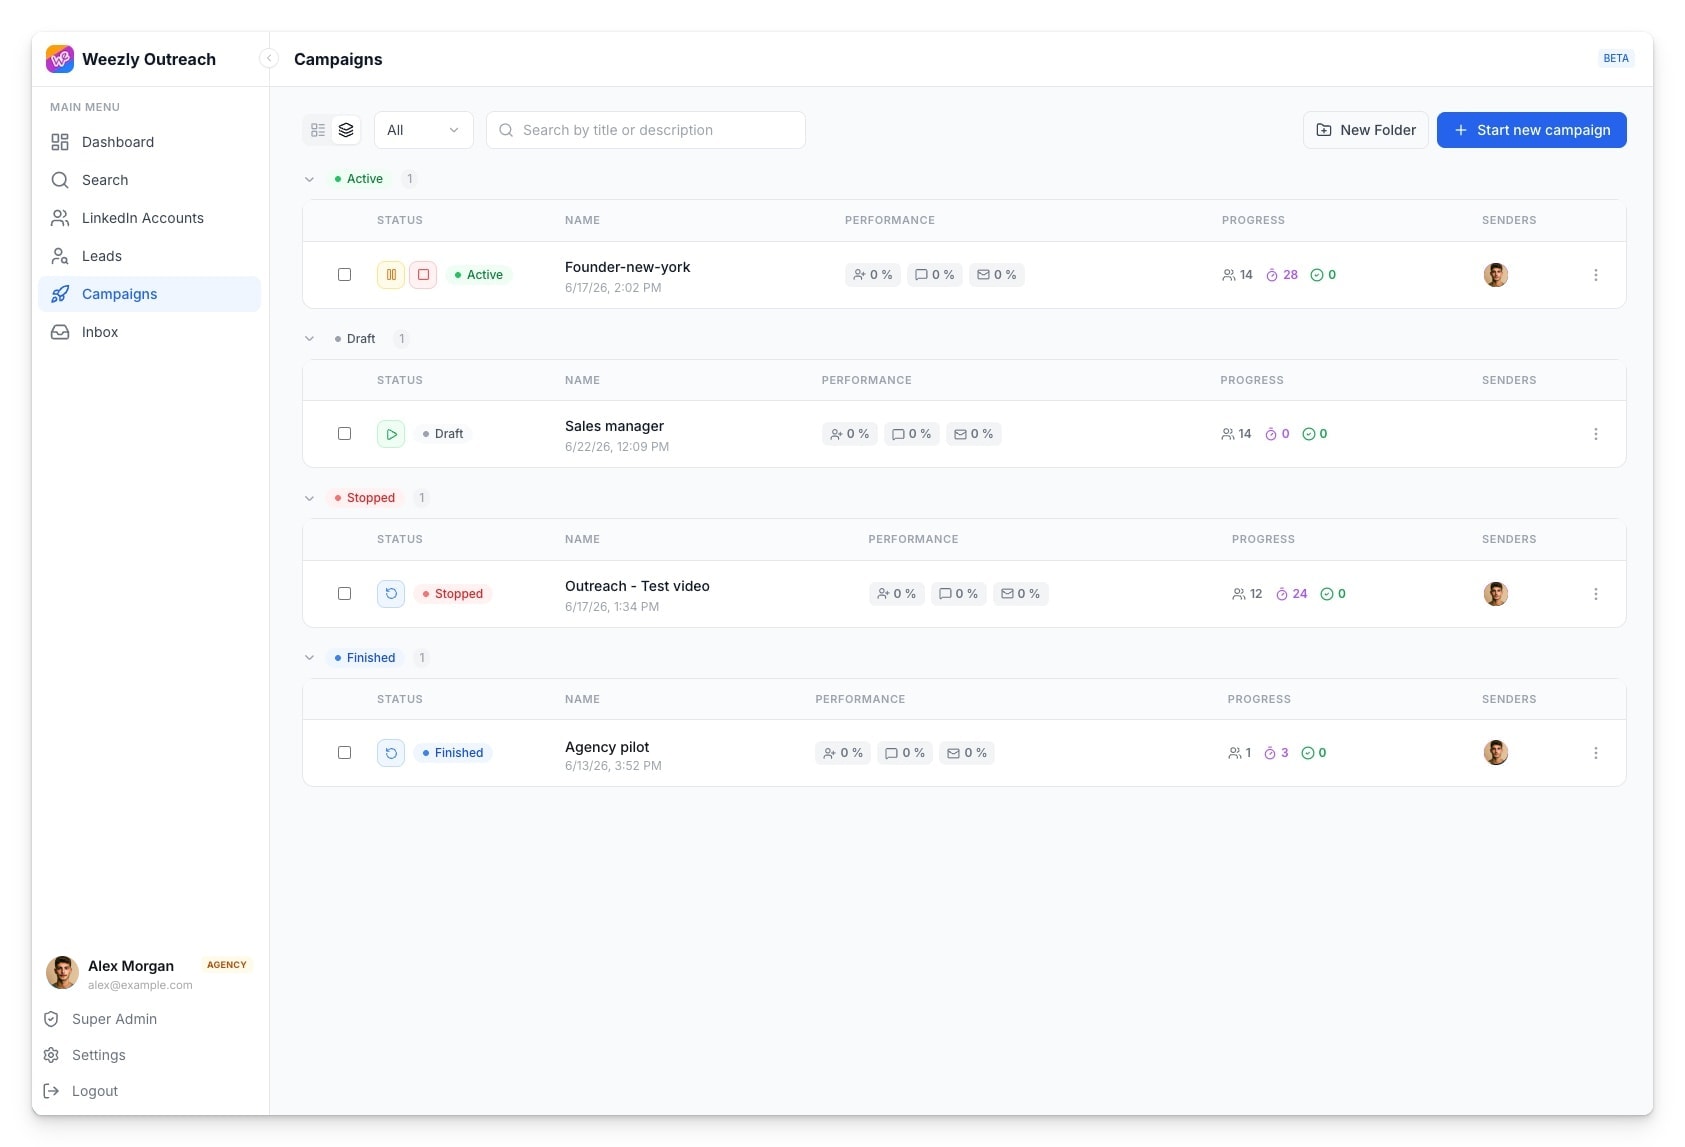Click Start new campaign button
Viewport: 1685px width, 1147px height.
[x=1531, y=130]
